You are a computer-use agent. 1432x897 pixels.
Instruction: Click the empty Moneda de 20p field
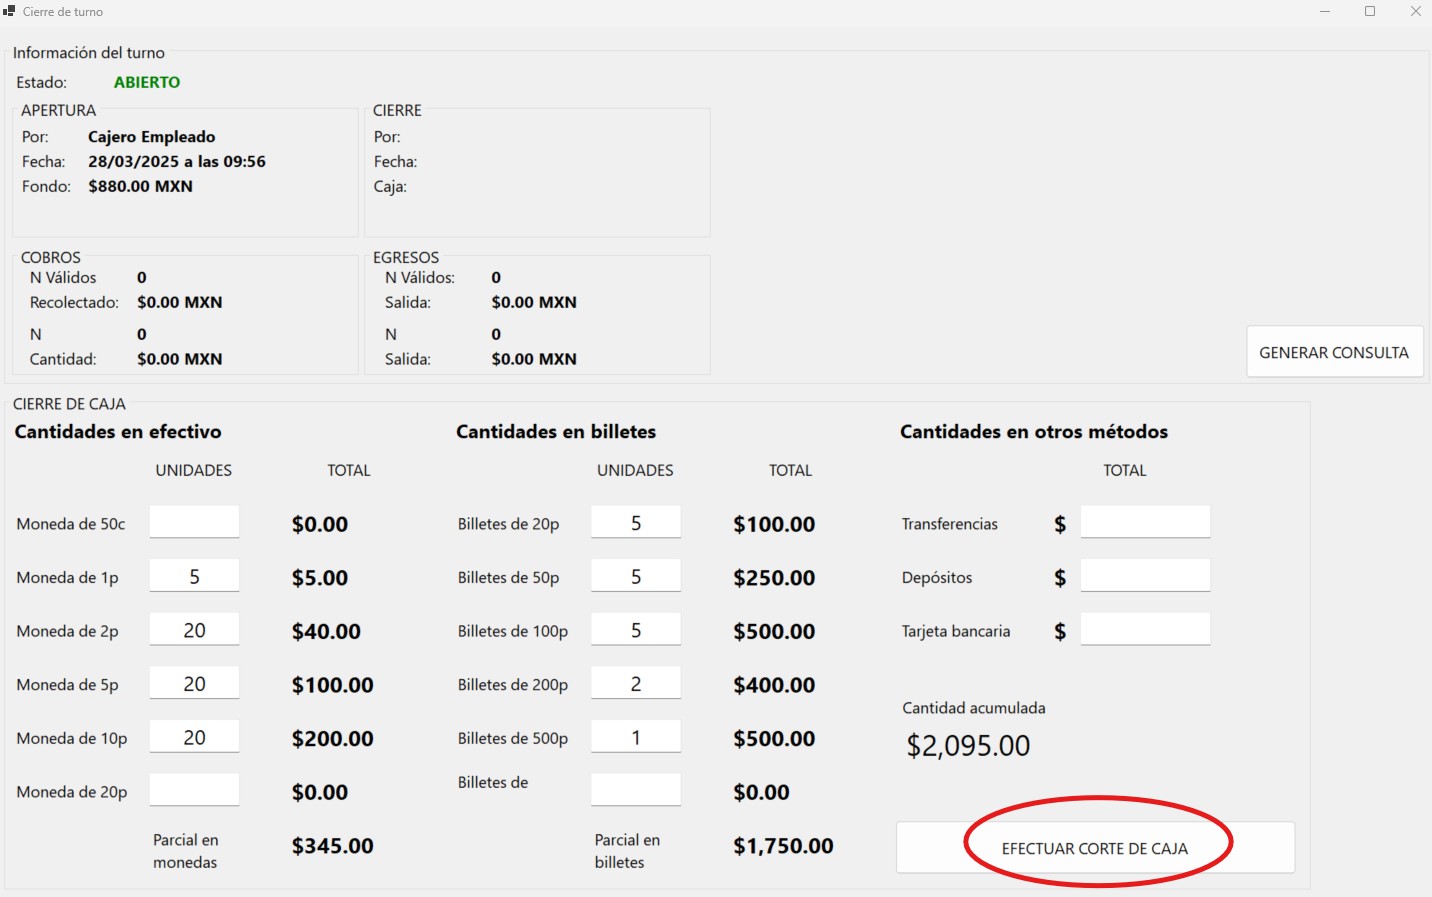[x=194, y=790]
